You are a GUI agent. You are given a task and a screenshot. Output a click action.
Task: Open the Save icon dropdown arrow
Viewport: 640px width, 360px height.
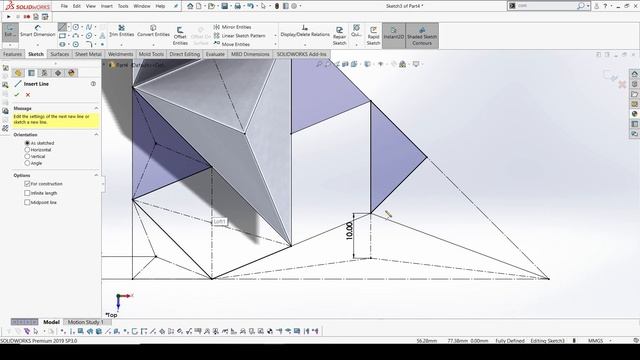[231, 6]
